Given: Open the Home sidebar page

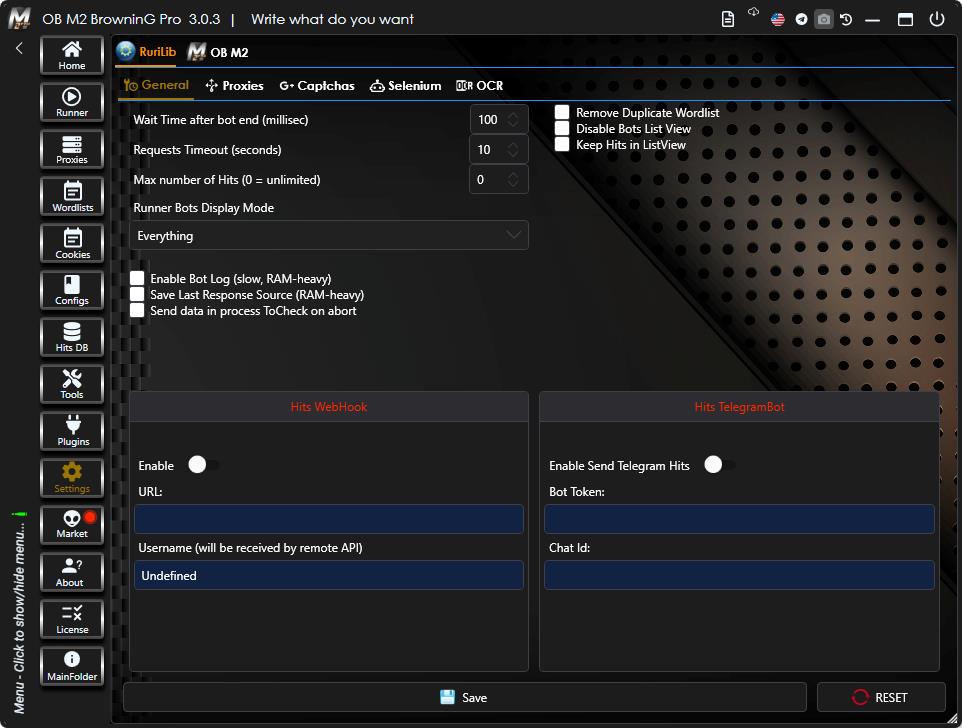Looking at the screenshot, I should 72,55.
